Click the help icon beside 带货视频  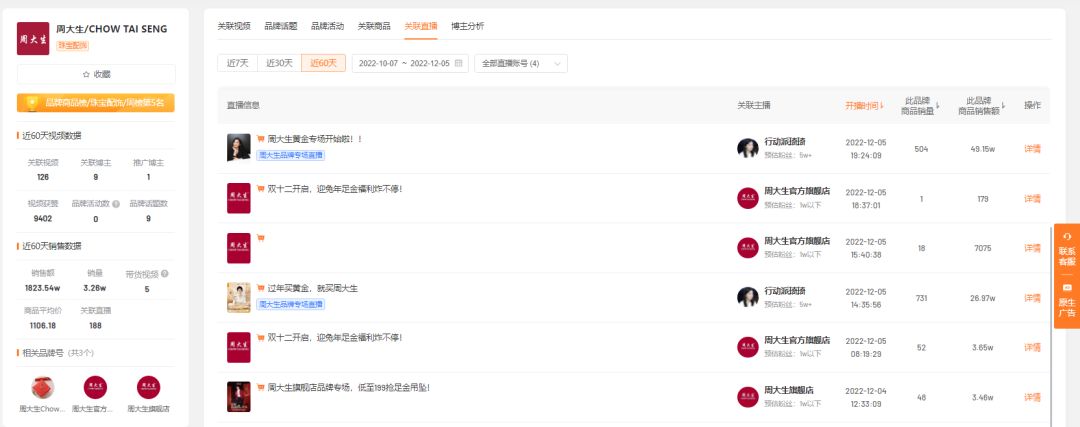coord(164,273)
